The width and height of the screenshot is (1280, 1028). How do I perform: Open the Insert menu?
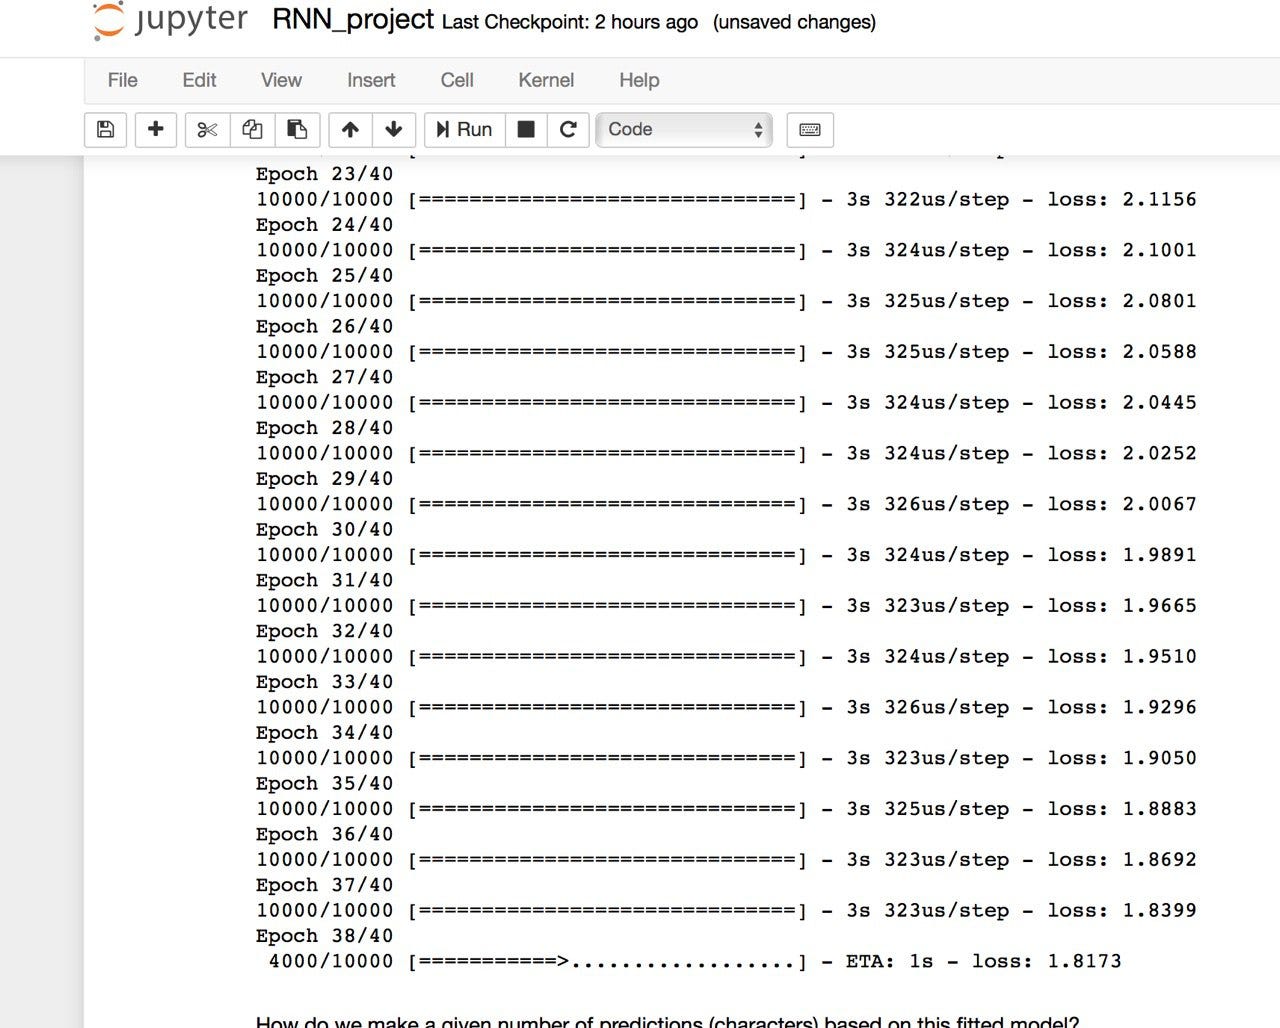[x=370, y=80]
